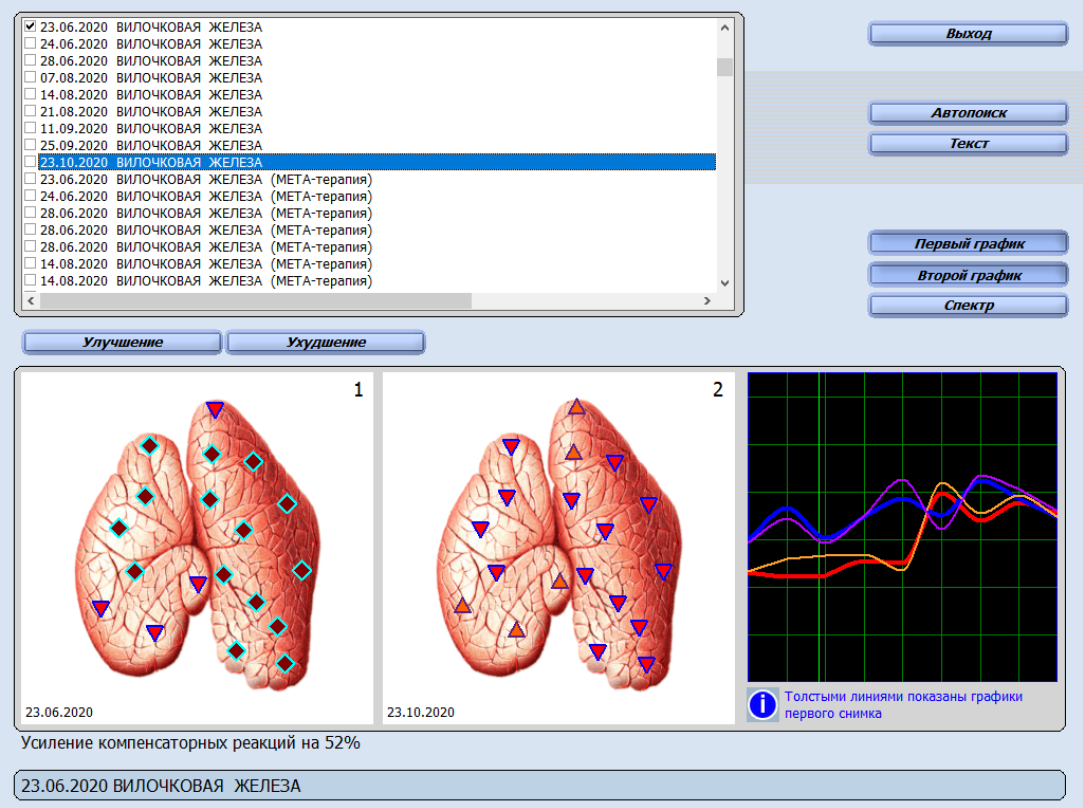Image resolution: width=1083 pixels, height=808 pixels.
Task: Click the black spectrum graph panel
Action: pos(902,527)
